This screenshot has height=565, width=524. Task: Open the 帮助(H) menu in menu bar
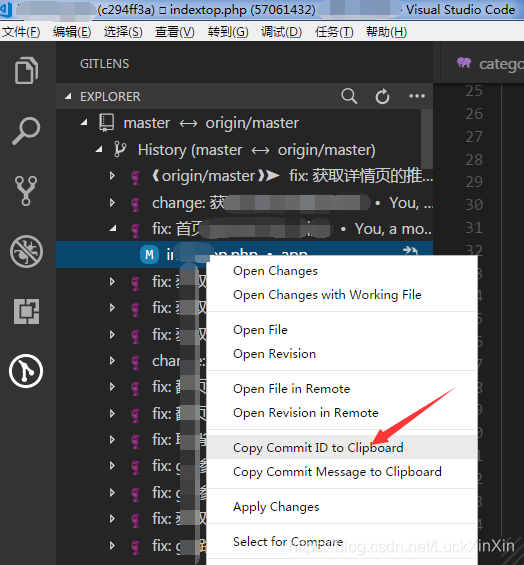click(386, 32)
